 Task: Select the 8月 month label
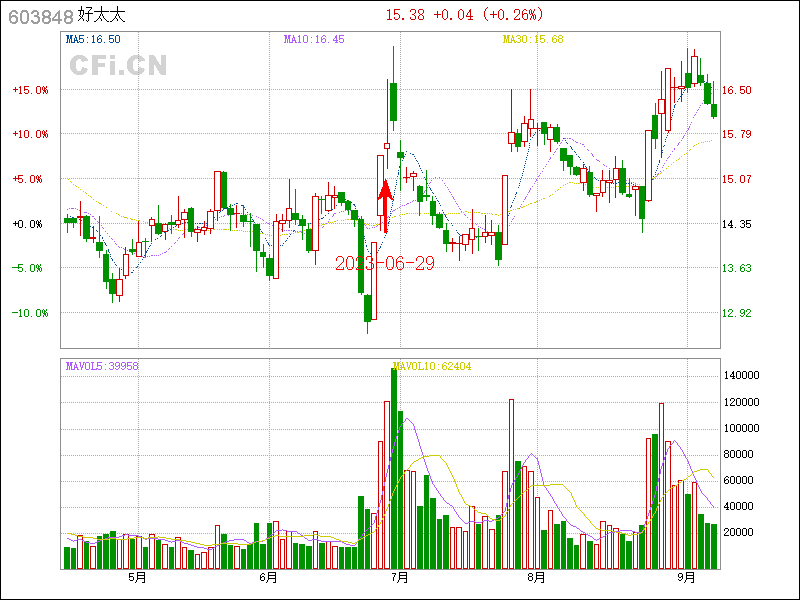point(536,577)
